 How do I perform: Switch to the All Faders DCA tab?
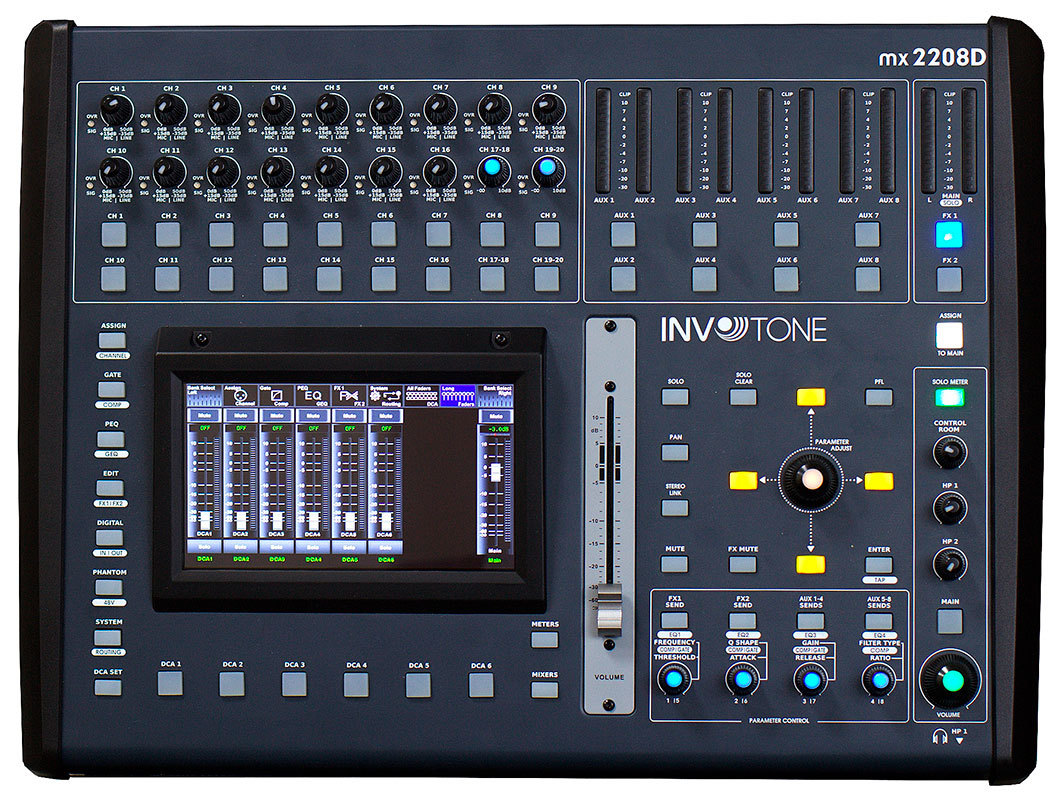[421, 396]
